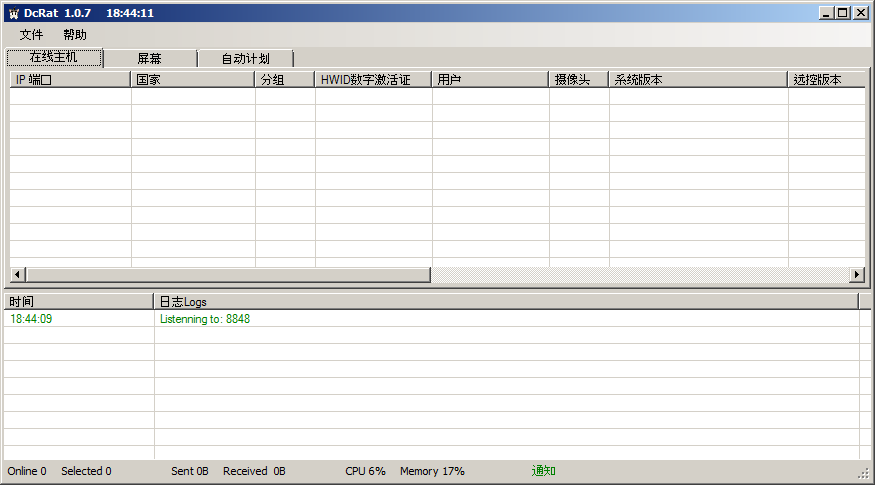Click the HWID数字激活证 column header
The width and height of the screenshot is (875, 485).
pos(373,80)
